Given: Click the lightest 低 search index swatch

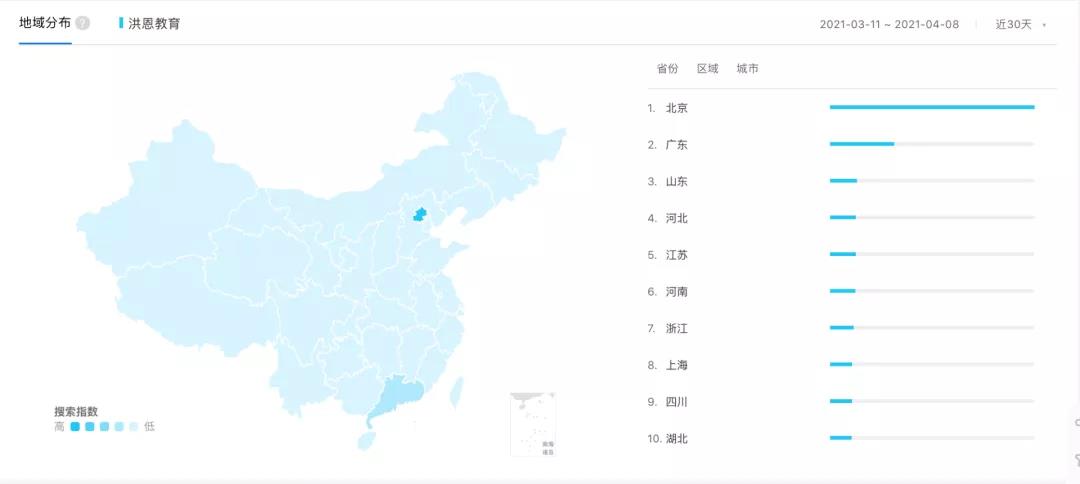Looking at the screenshot, I should coord(134,427).
